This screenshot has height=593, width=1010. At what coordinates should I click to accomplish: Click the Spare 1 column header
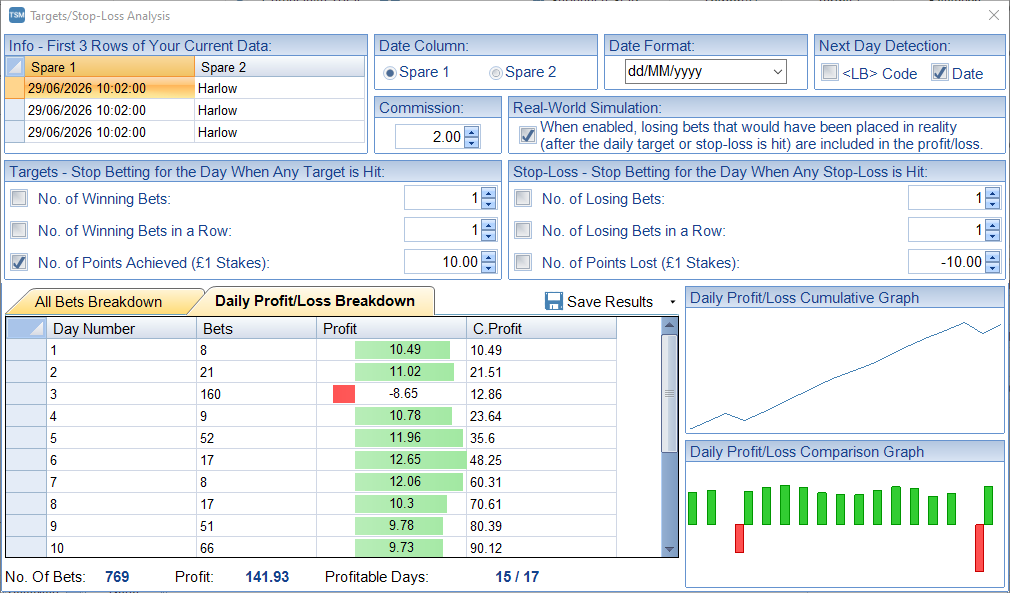[x=110, y=67]
